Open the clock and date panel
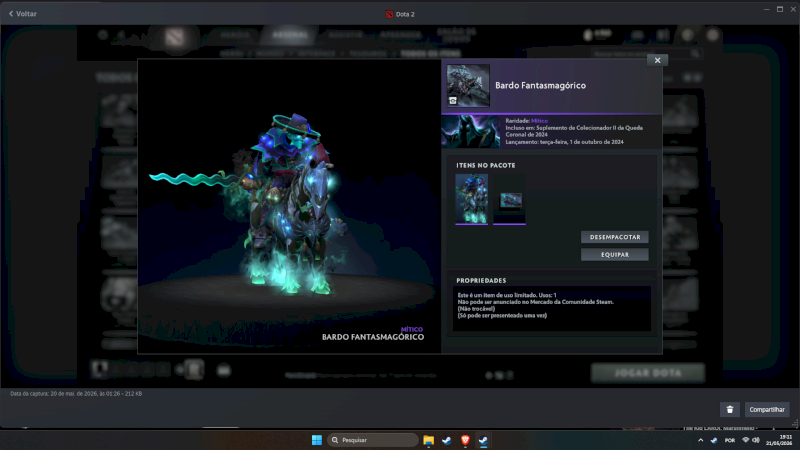800x450 pixels. click(x=779, y=440)
